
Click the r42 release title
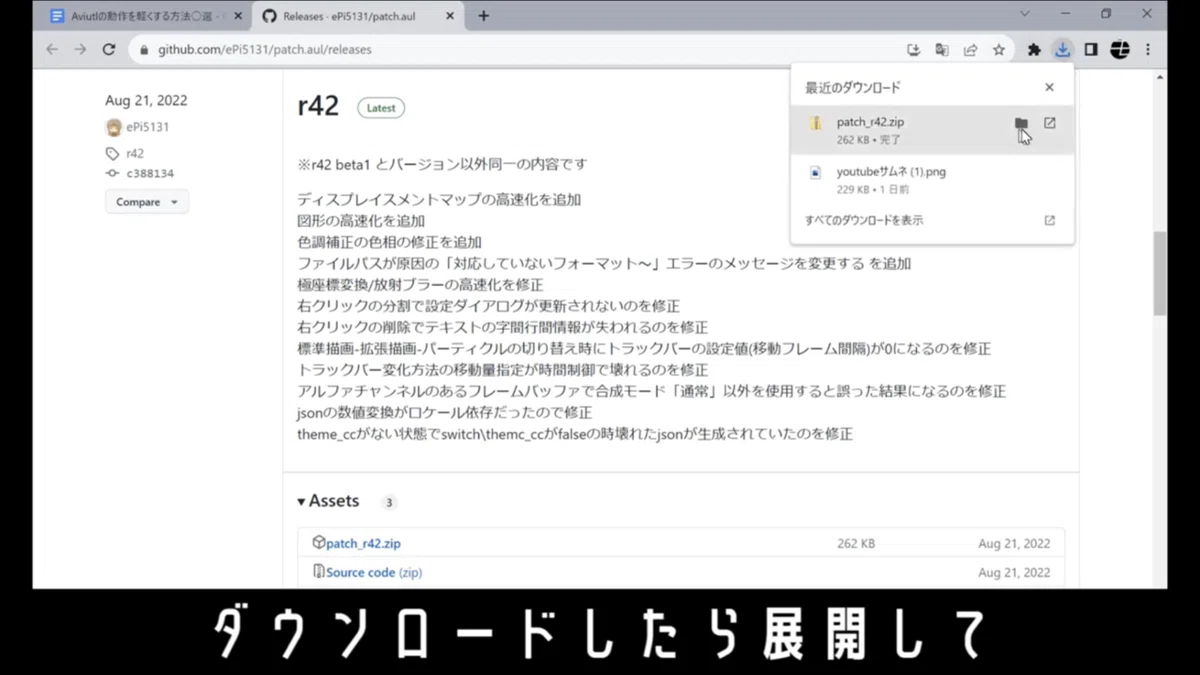coord(318,106)
